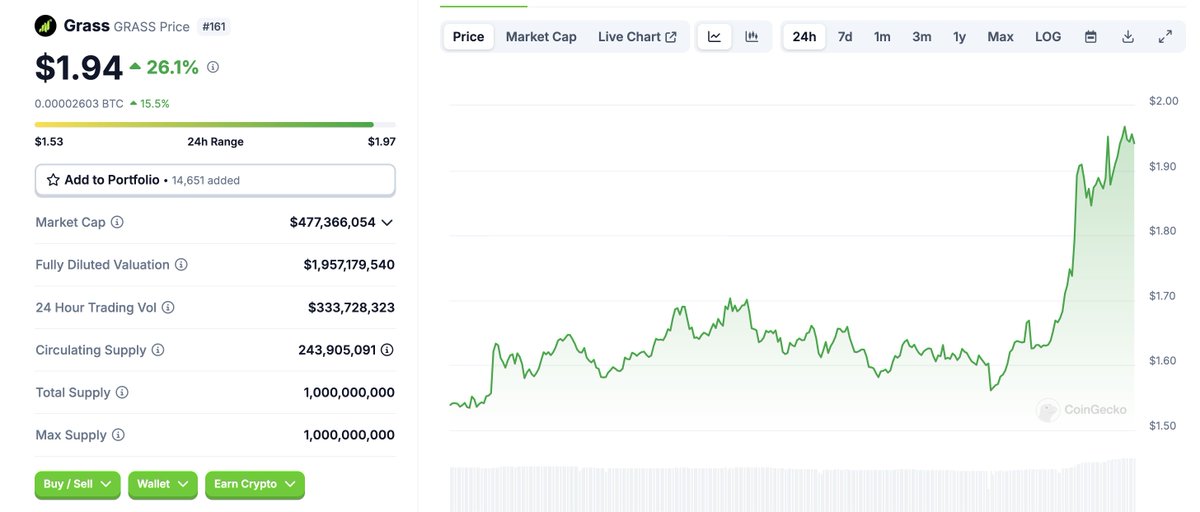Open the Live Chart external link

[637, 37]
